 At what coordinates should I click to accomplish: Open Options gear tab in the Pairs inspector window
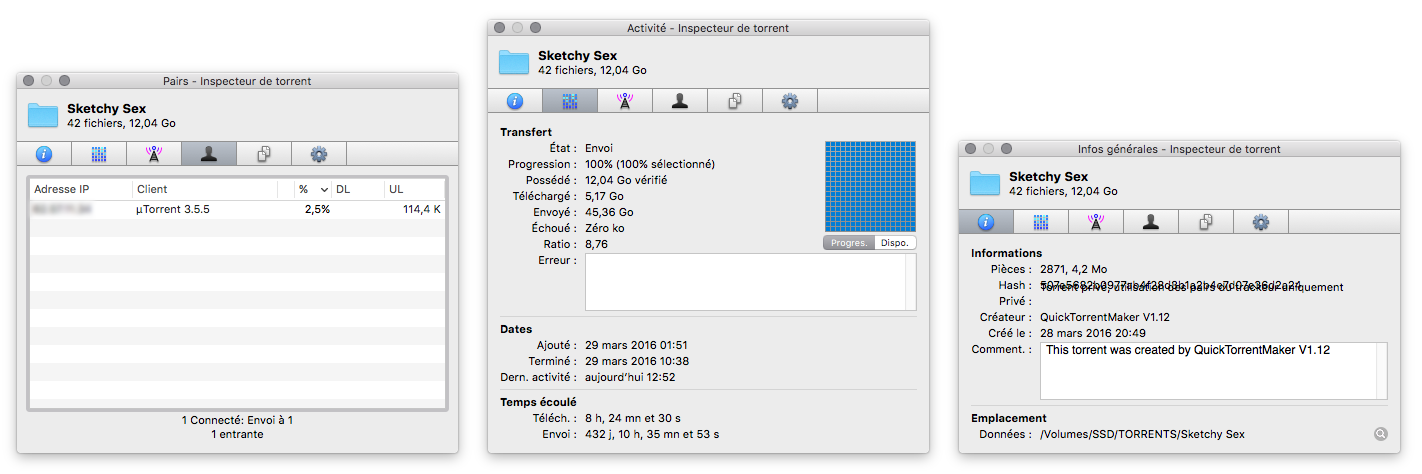pyautogui.click(x=319, y=154)
